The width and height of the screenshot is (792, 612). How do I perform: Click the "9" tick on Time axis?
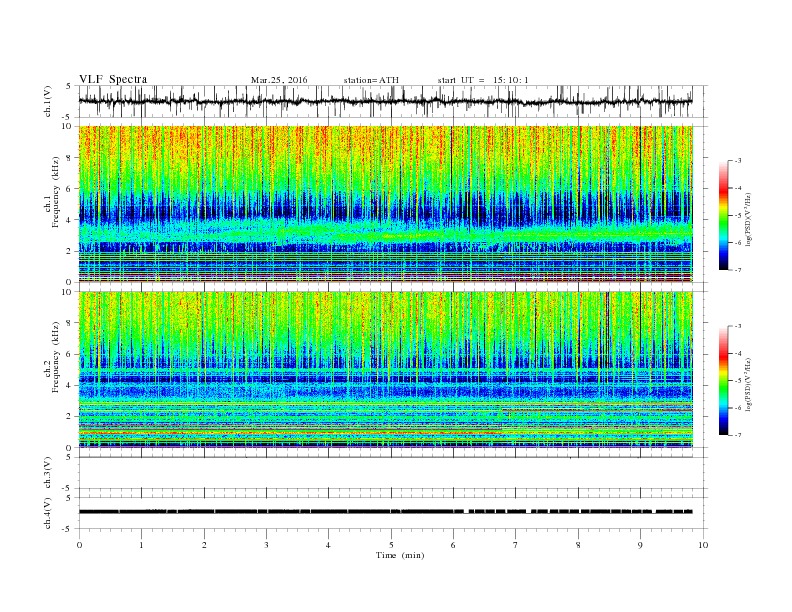(x=640, y=545)
